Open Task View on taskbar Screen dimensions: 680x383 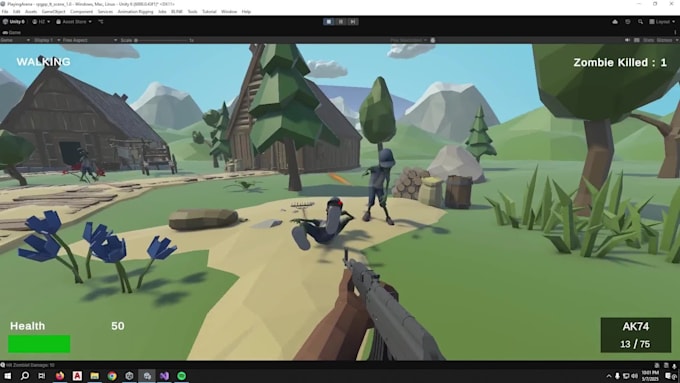click(x=42, y=376)
